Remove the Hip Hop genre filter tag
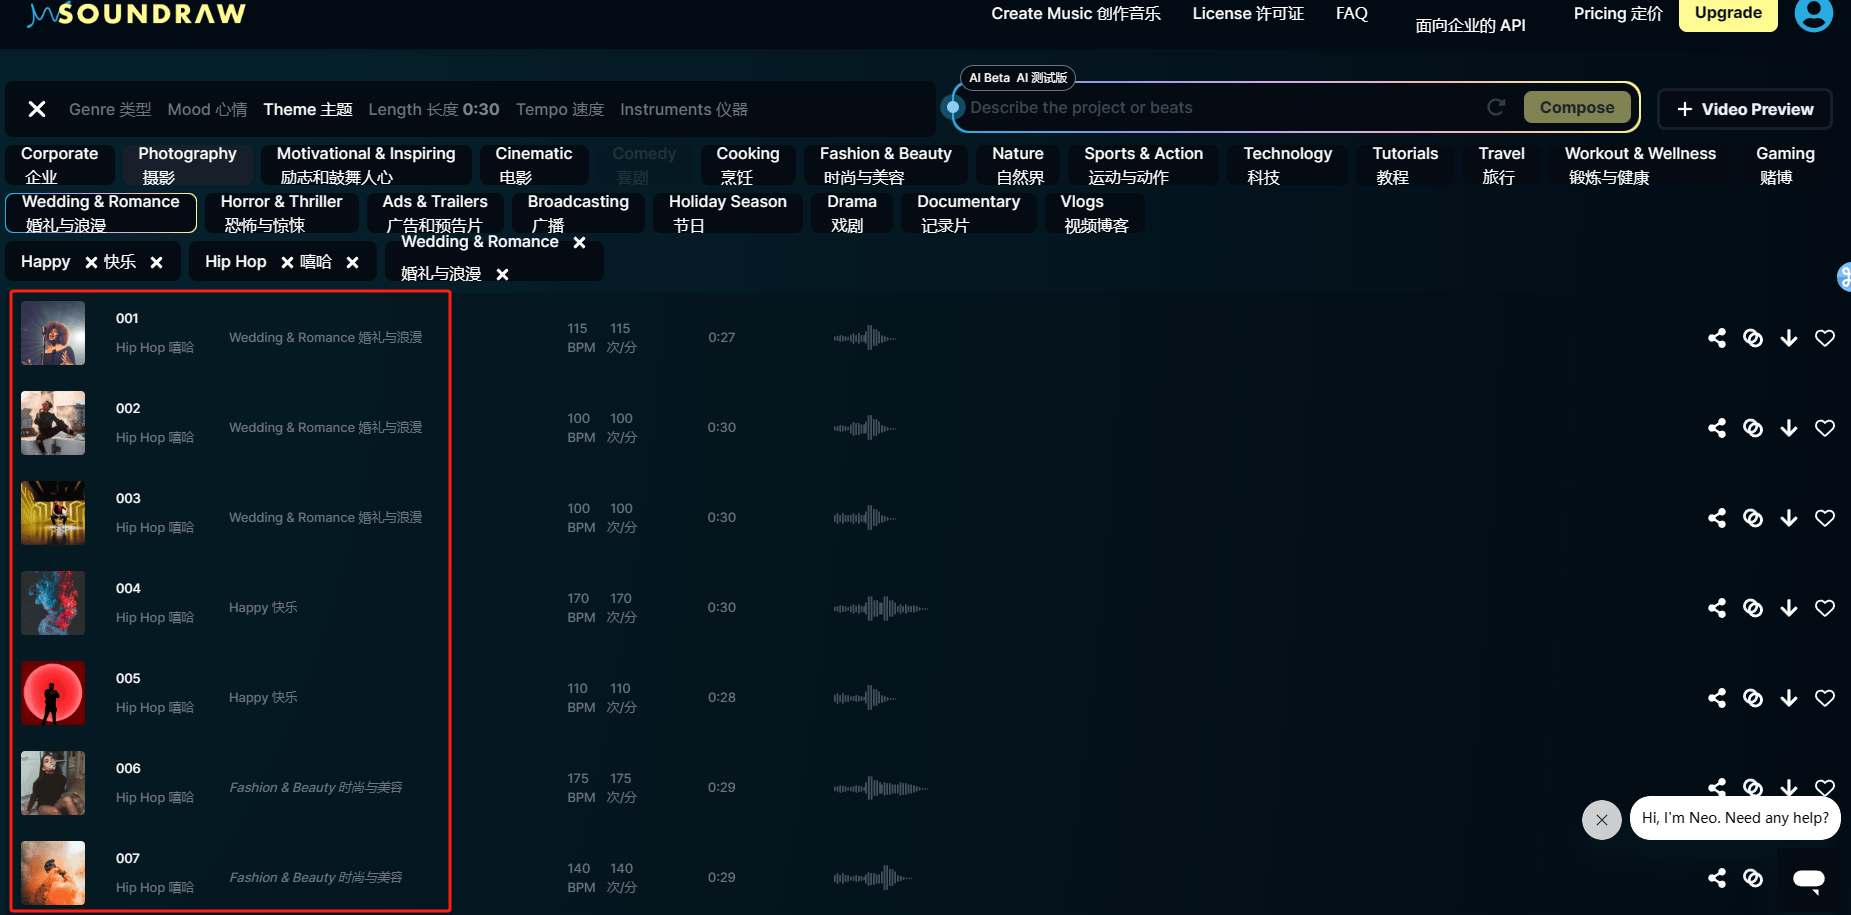The height and width of the screenshot is (915, 1851). click(x=352, y=262)
